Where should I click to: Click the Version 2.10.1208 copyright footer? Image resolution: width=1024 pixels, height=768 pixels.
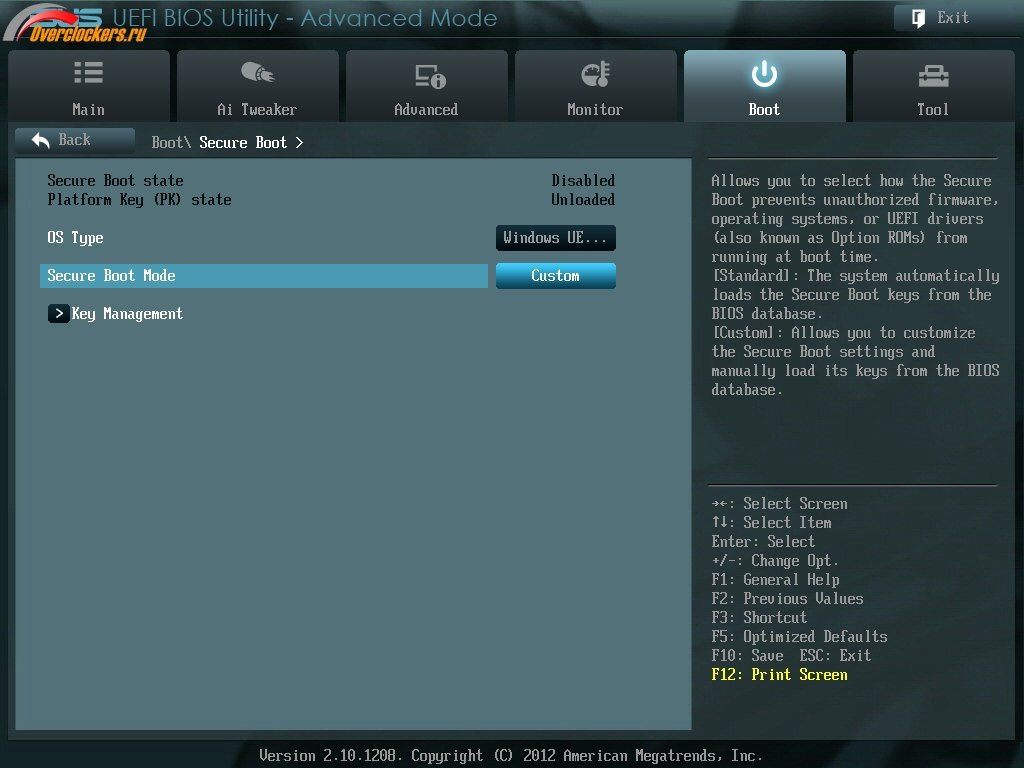(x=511, y=756)
